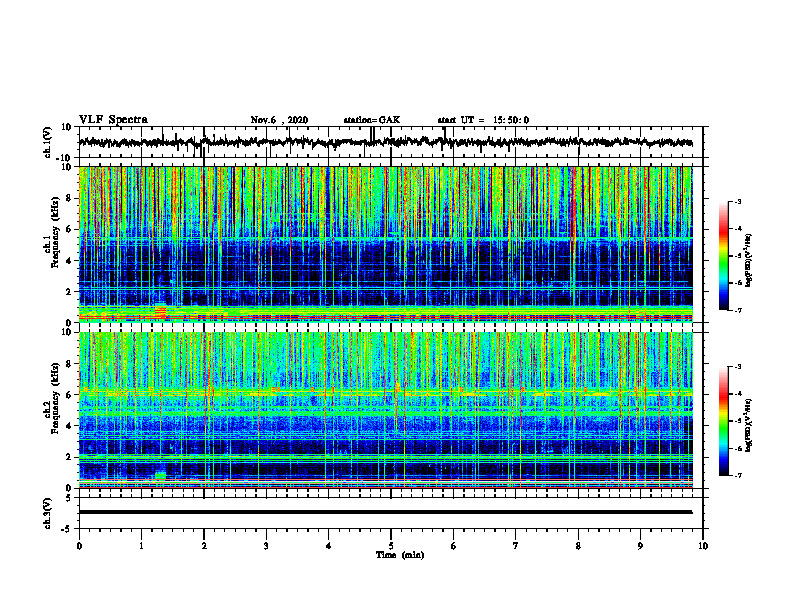
Task: Click the time axis tick label '9'
Action: (640, 546)
